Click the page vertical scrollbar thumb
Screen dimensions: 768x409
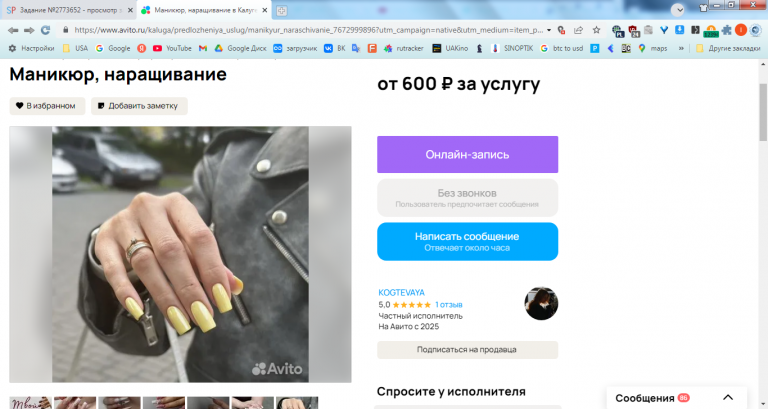coord(763,112)
